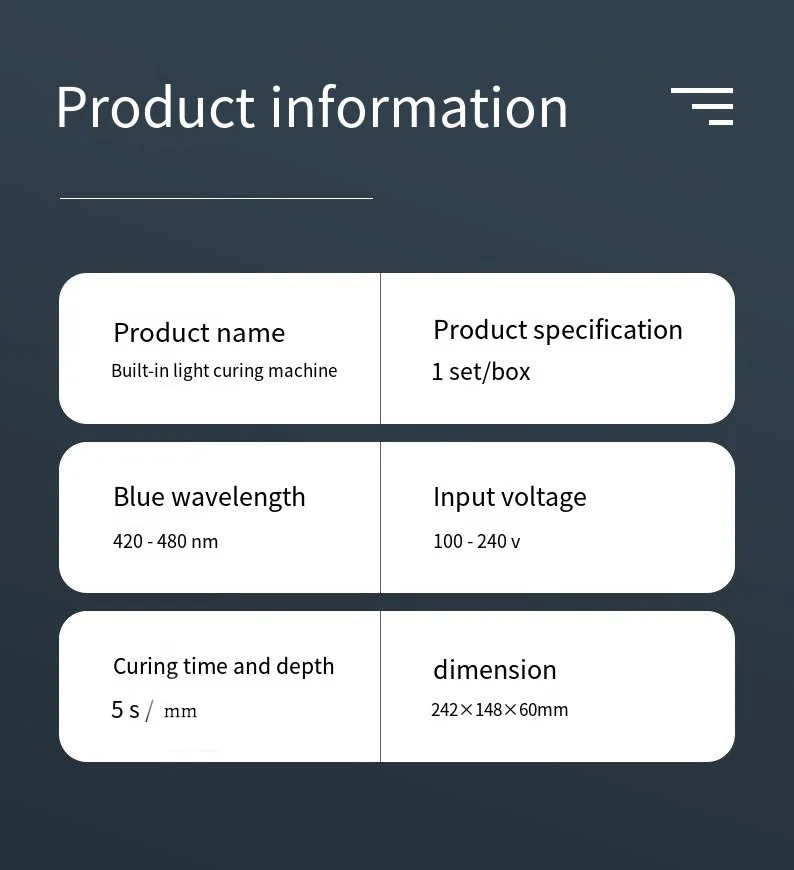Click "Built-in light curing machine" text
The image size is (794, 870).
pyautogui.click(x=224, y=371)
